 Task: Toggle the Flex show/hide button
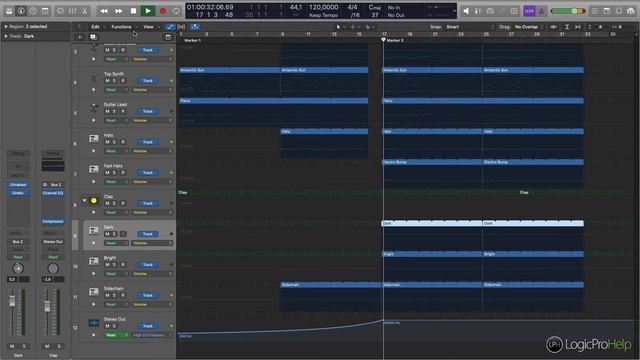tap(182, 27)
